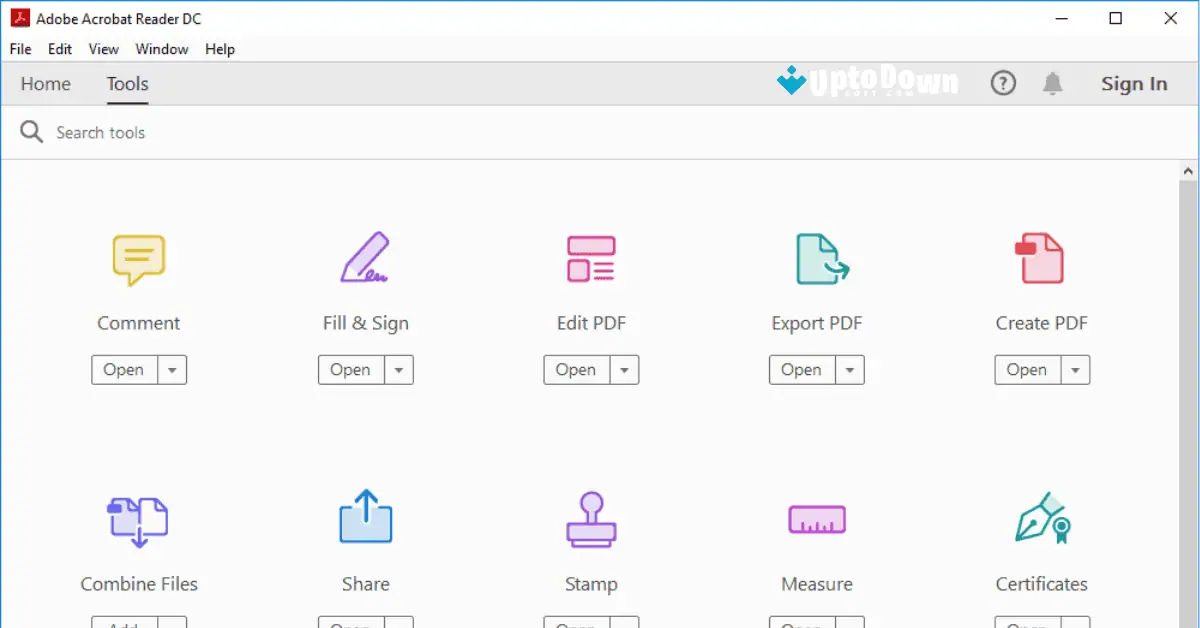Viewport: 1200px width, 628px height.
Task: Select the Share tool icon
Action: pyautogui.click(x=365, y=518)
